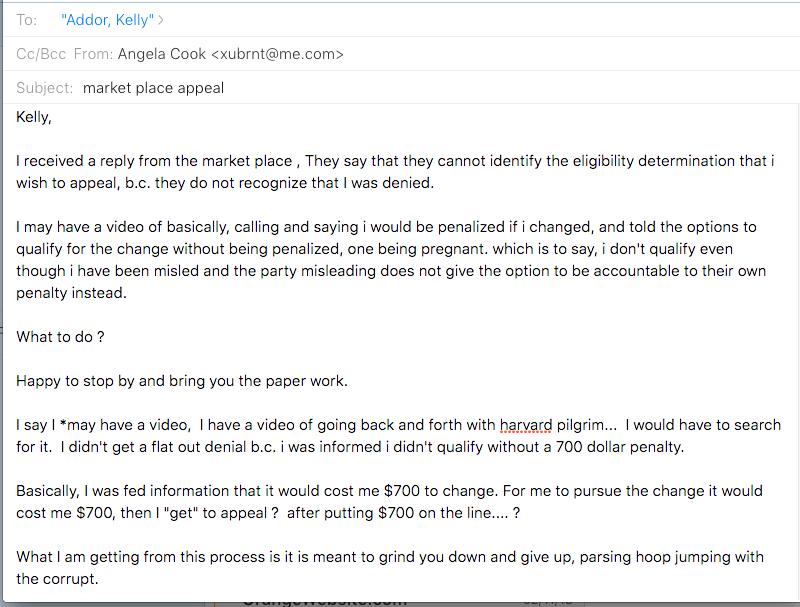800x607 pixels.
Task: Click the From: label in header
Action: coord(93,54)
